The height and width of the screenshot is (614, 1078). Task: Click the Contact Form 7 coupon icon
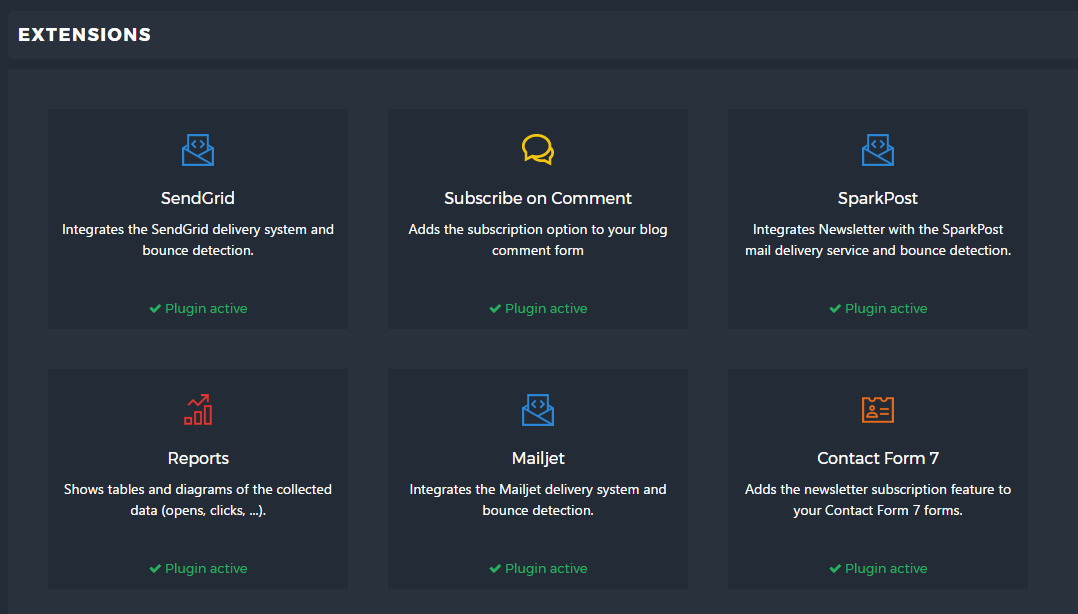pos(877,409)
